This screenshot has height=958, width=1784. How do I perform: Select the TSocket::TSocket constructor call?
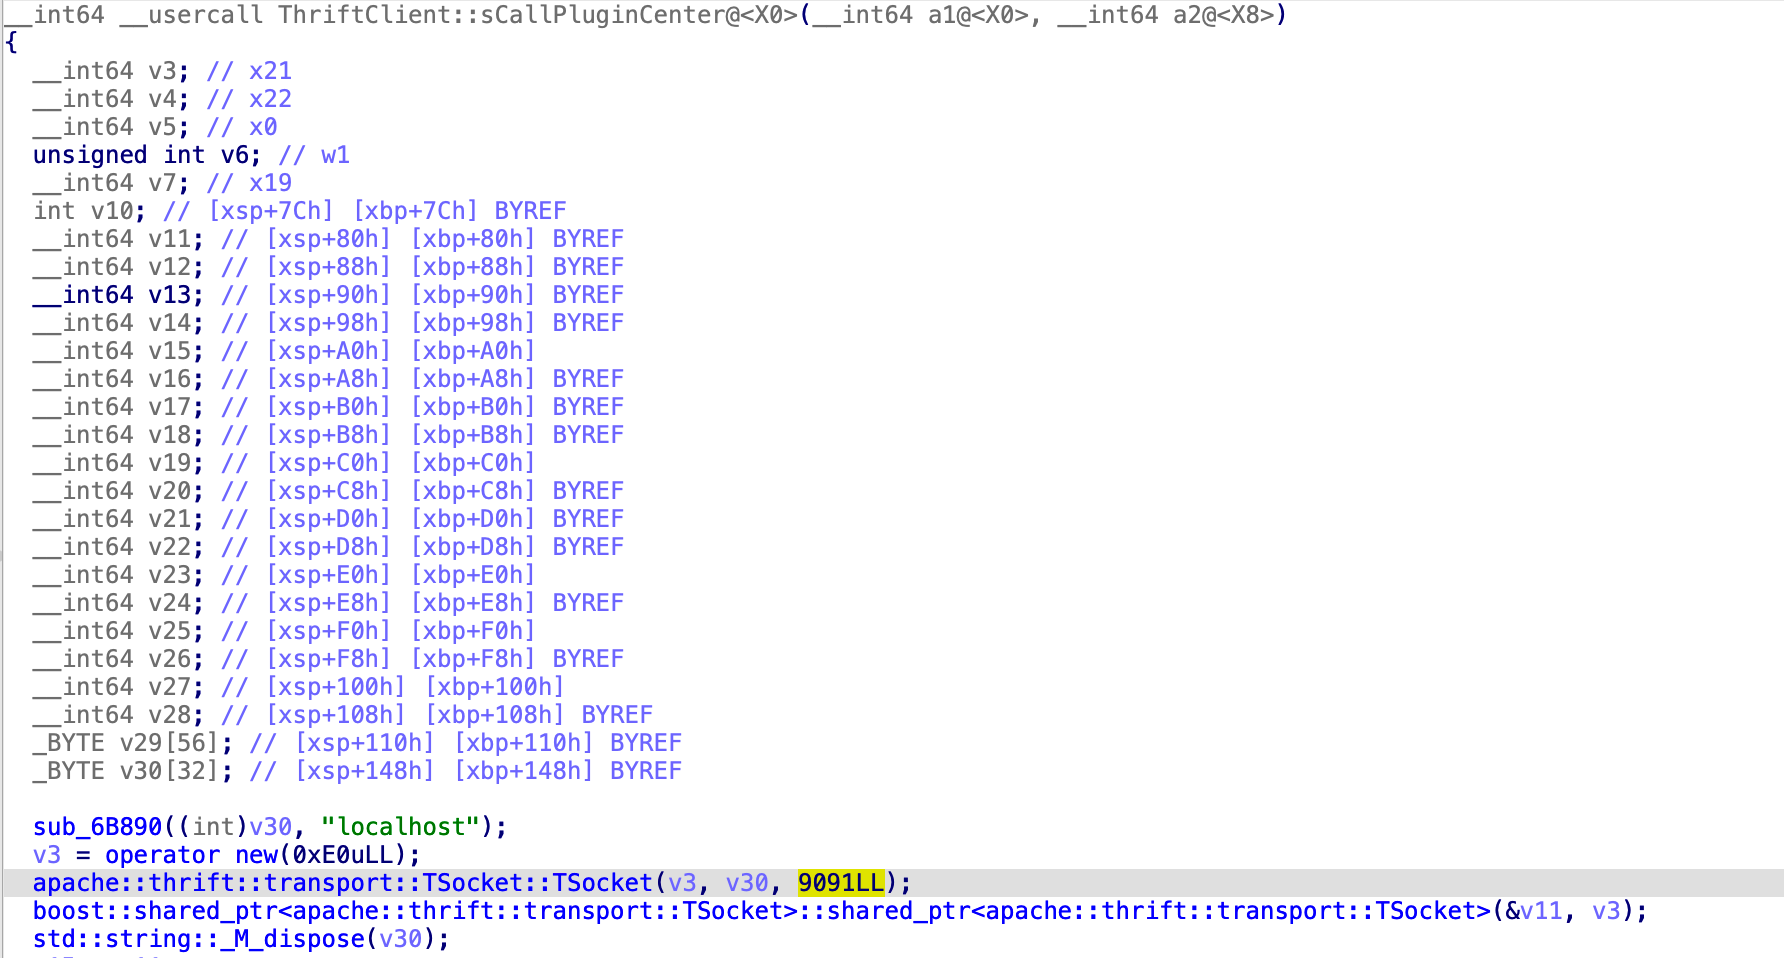click(342, 883)
